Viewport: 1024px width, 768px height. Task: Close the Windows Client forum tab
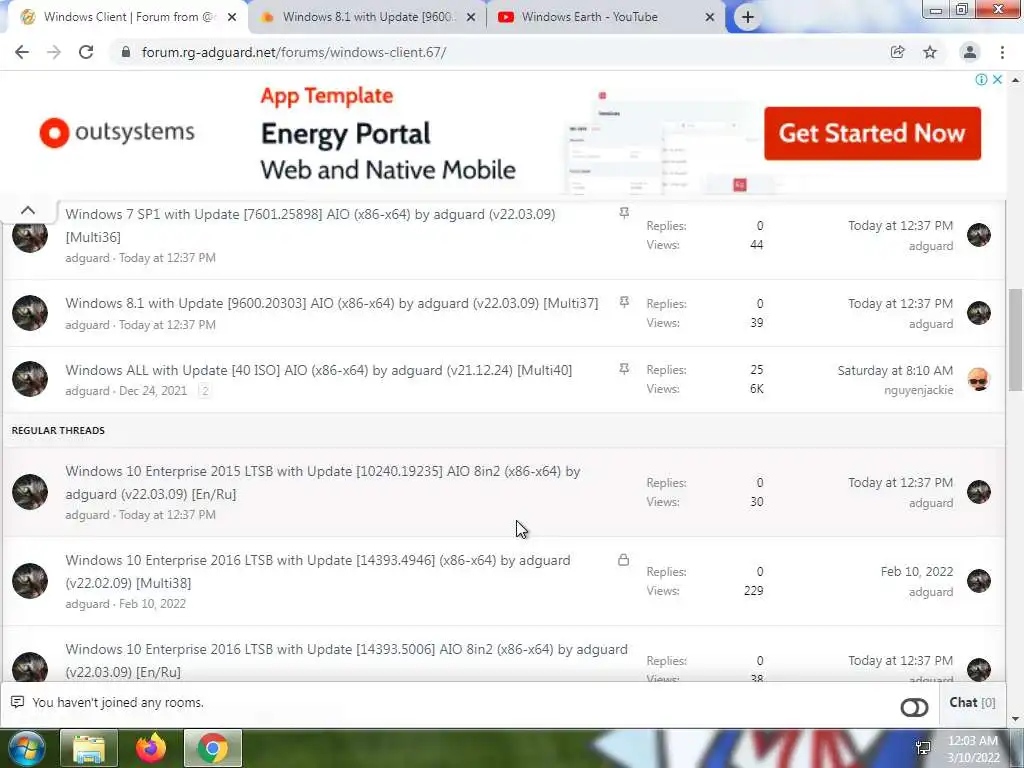pyautogui.click(x=232, y=18)
